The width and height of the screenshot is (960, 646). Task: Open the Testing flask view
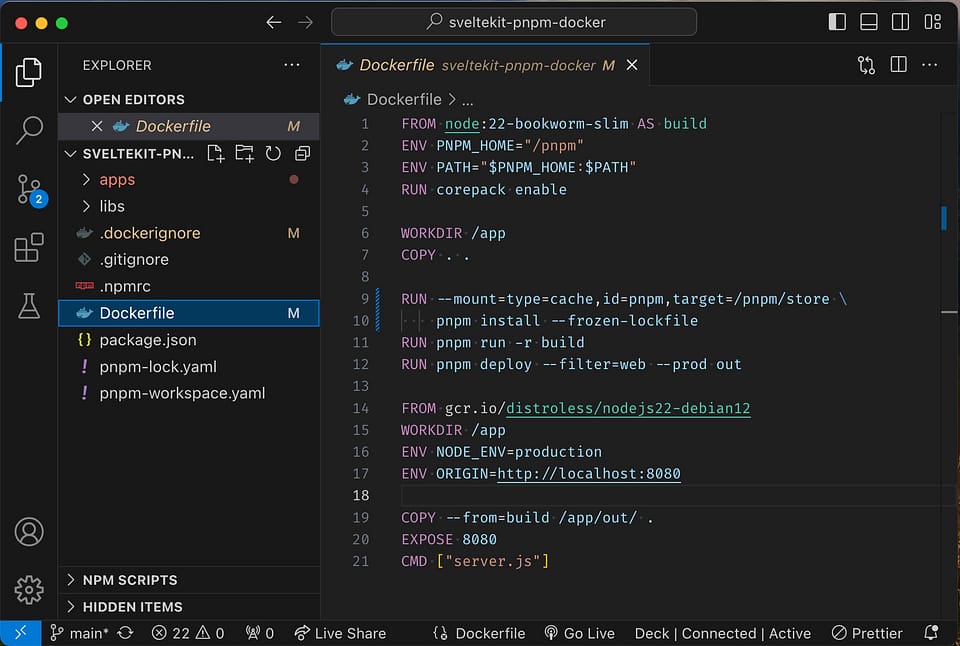point(29,306)
